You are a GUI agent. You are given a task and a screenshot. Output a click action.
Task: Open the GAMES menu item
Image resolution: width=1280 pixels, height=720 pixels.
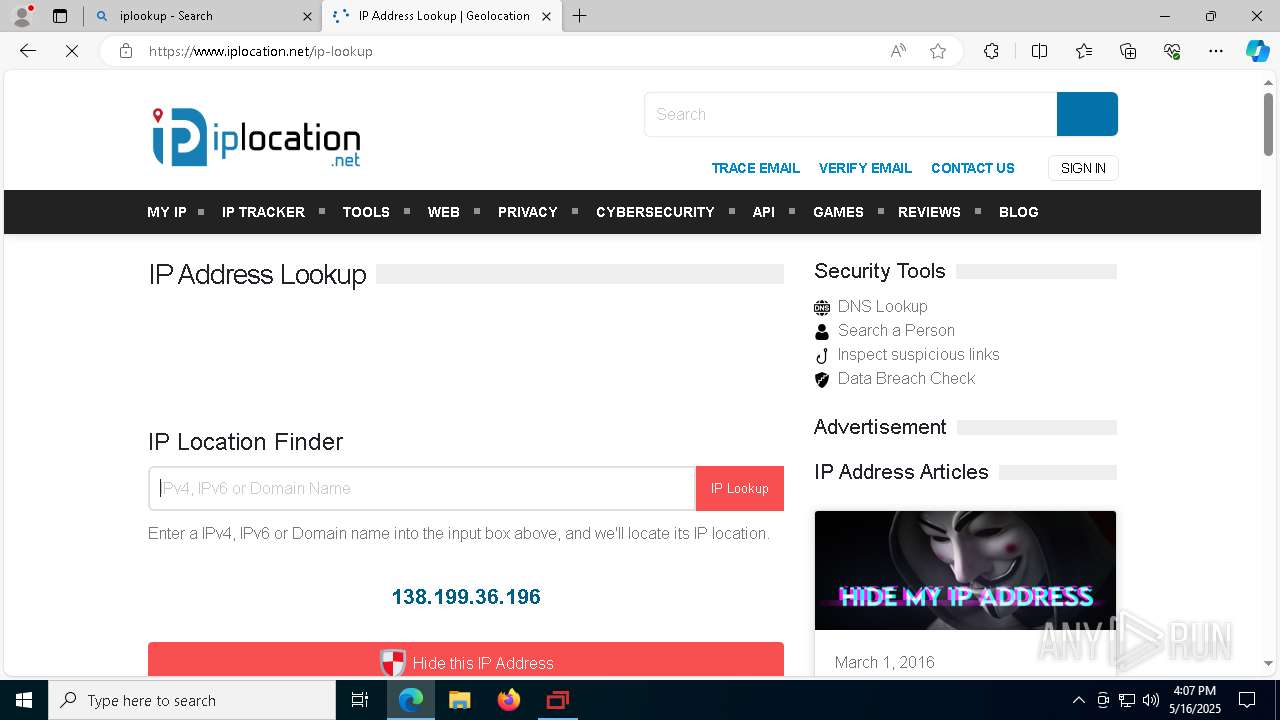[838, 212]
